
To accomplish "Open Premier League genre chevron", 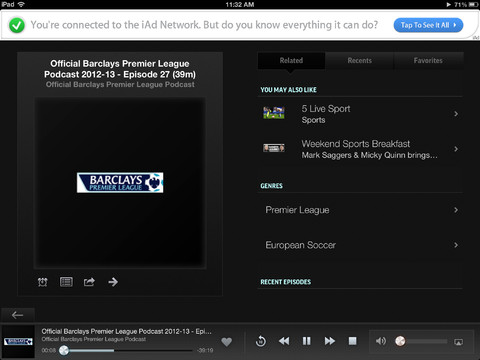I will 456,210.
